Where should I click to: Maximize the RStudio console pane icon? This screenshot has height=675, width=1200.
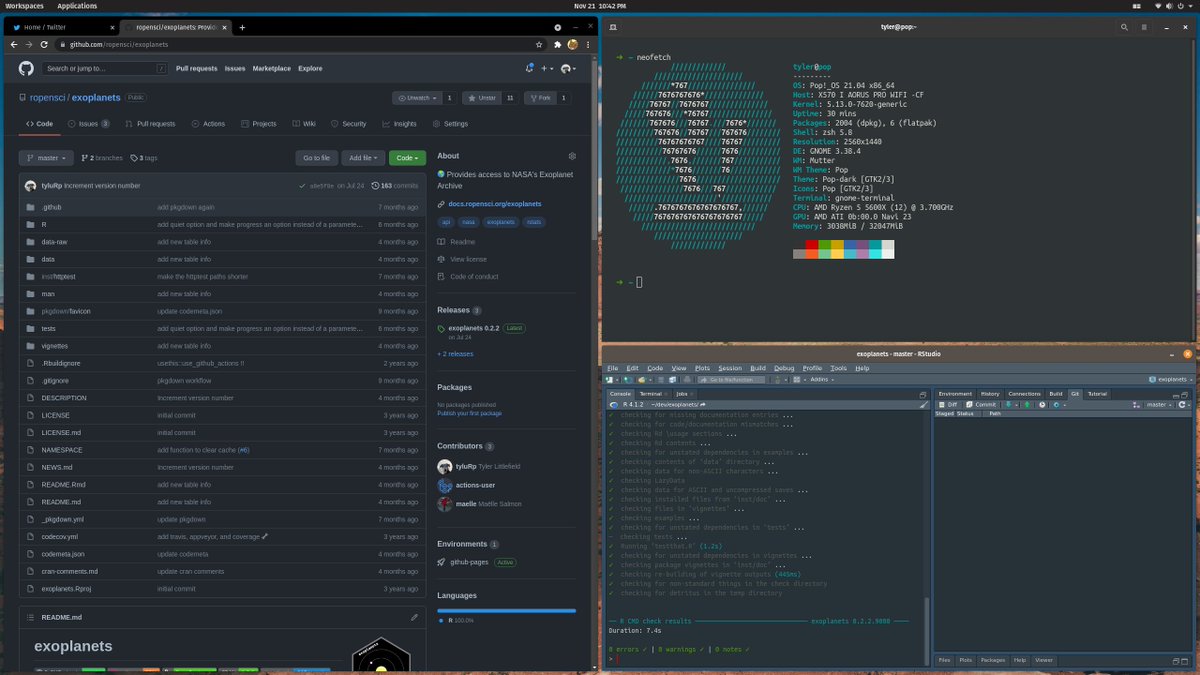[923, 394]
